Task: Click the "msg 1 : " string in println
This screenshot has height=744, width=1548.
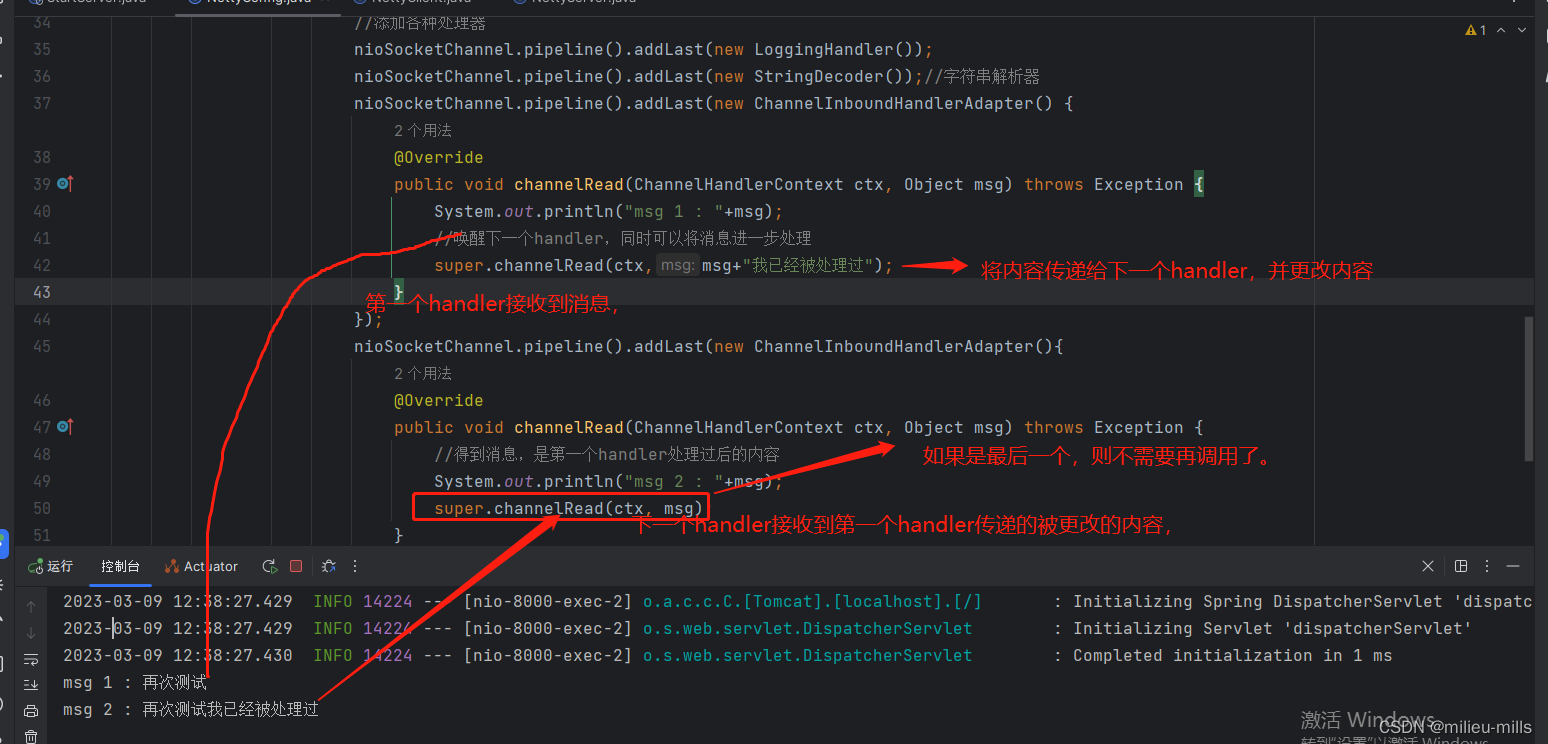Action: click(x=674, y=211)
